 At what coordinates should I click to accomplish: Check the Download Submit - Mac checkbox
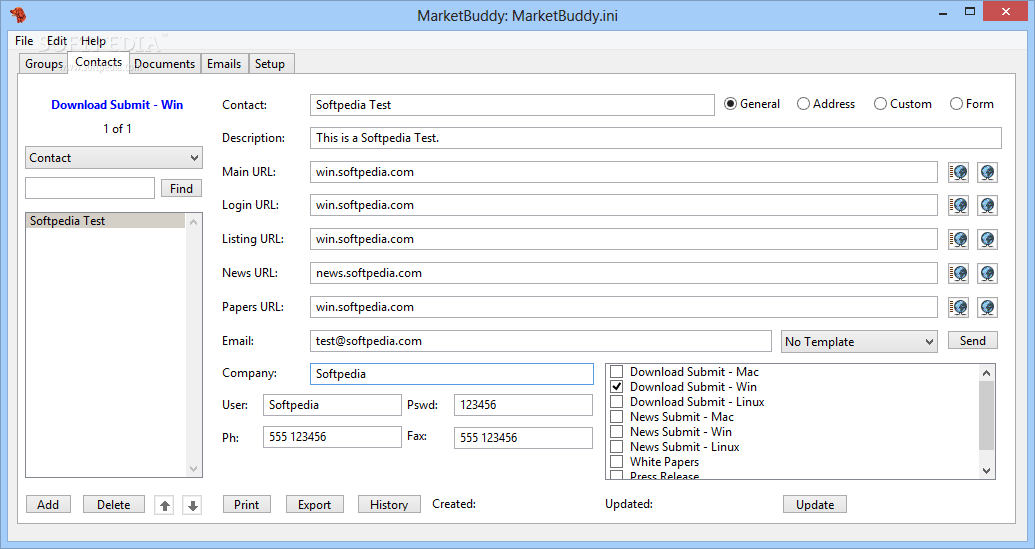[x=617, y=371]
